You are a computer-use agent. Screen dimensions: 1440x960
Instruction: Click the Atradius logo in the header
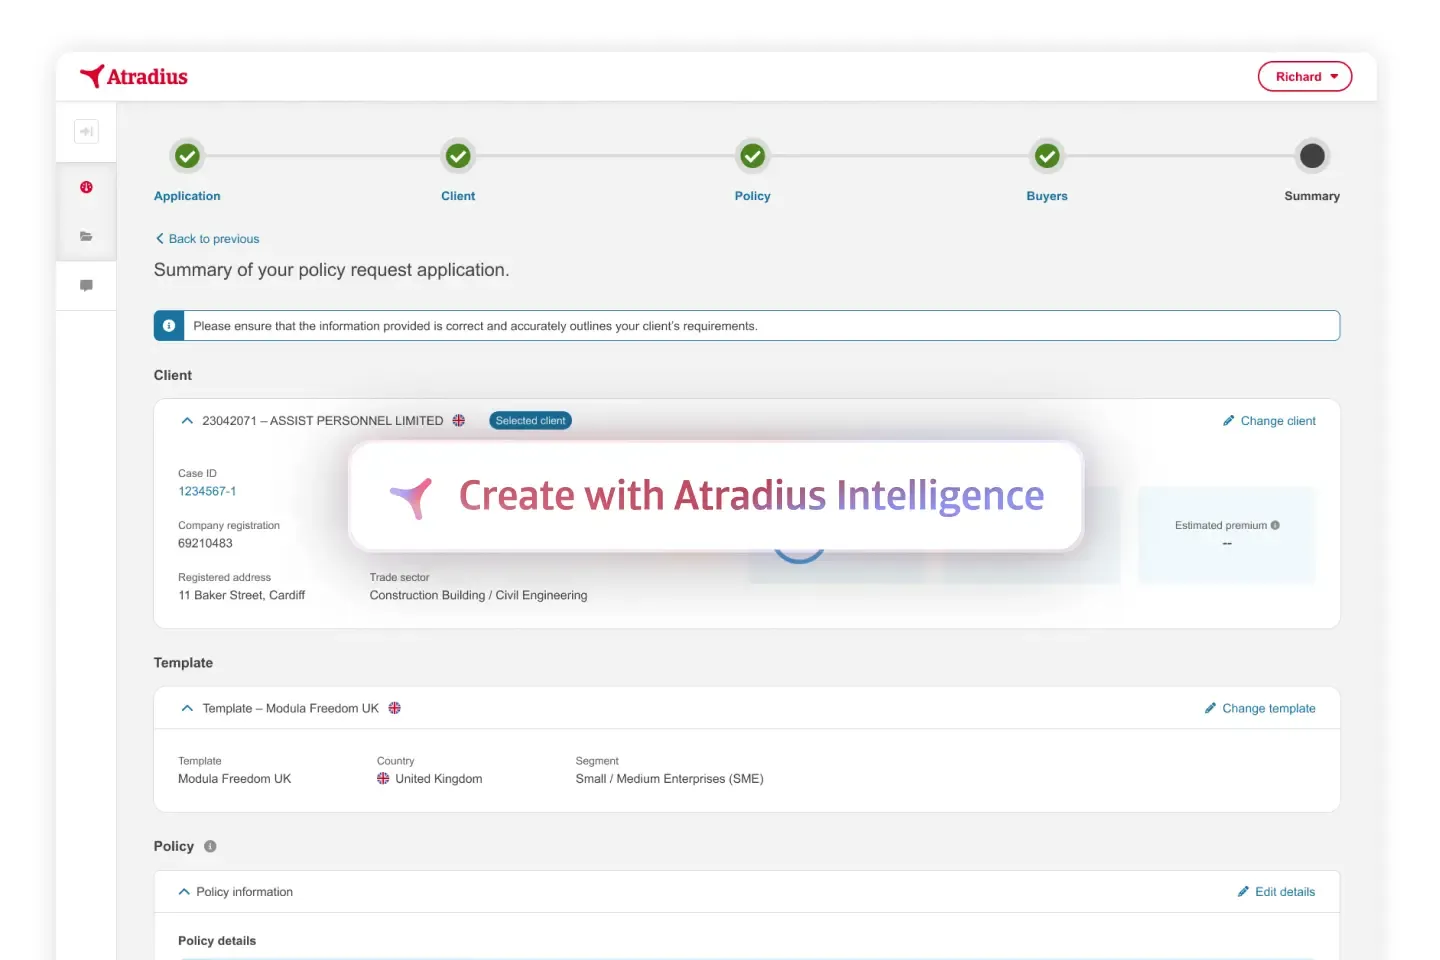(x=133, y=76)
